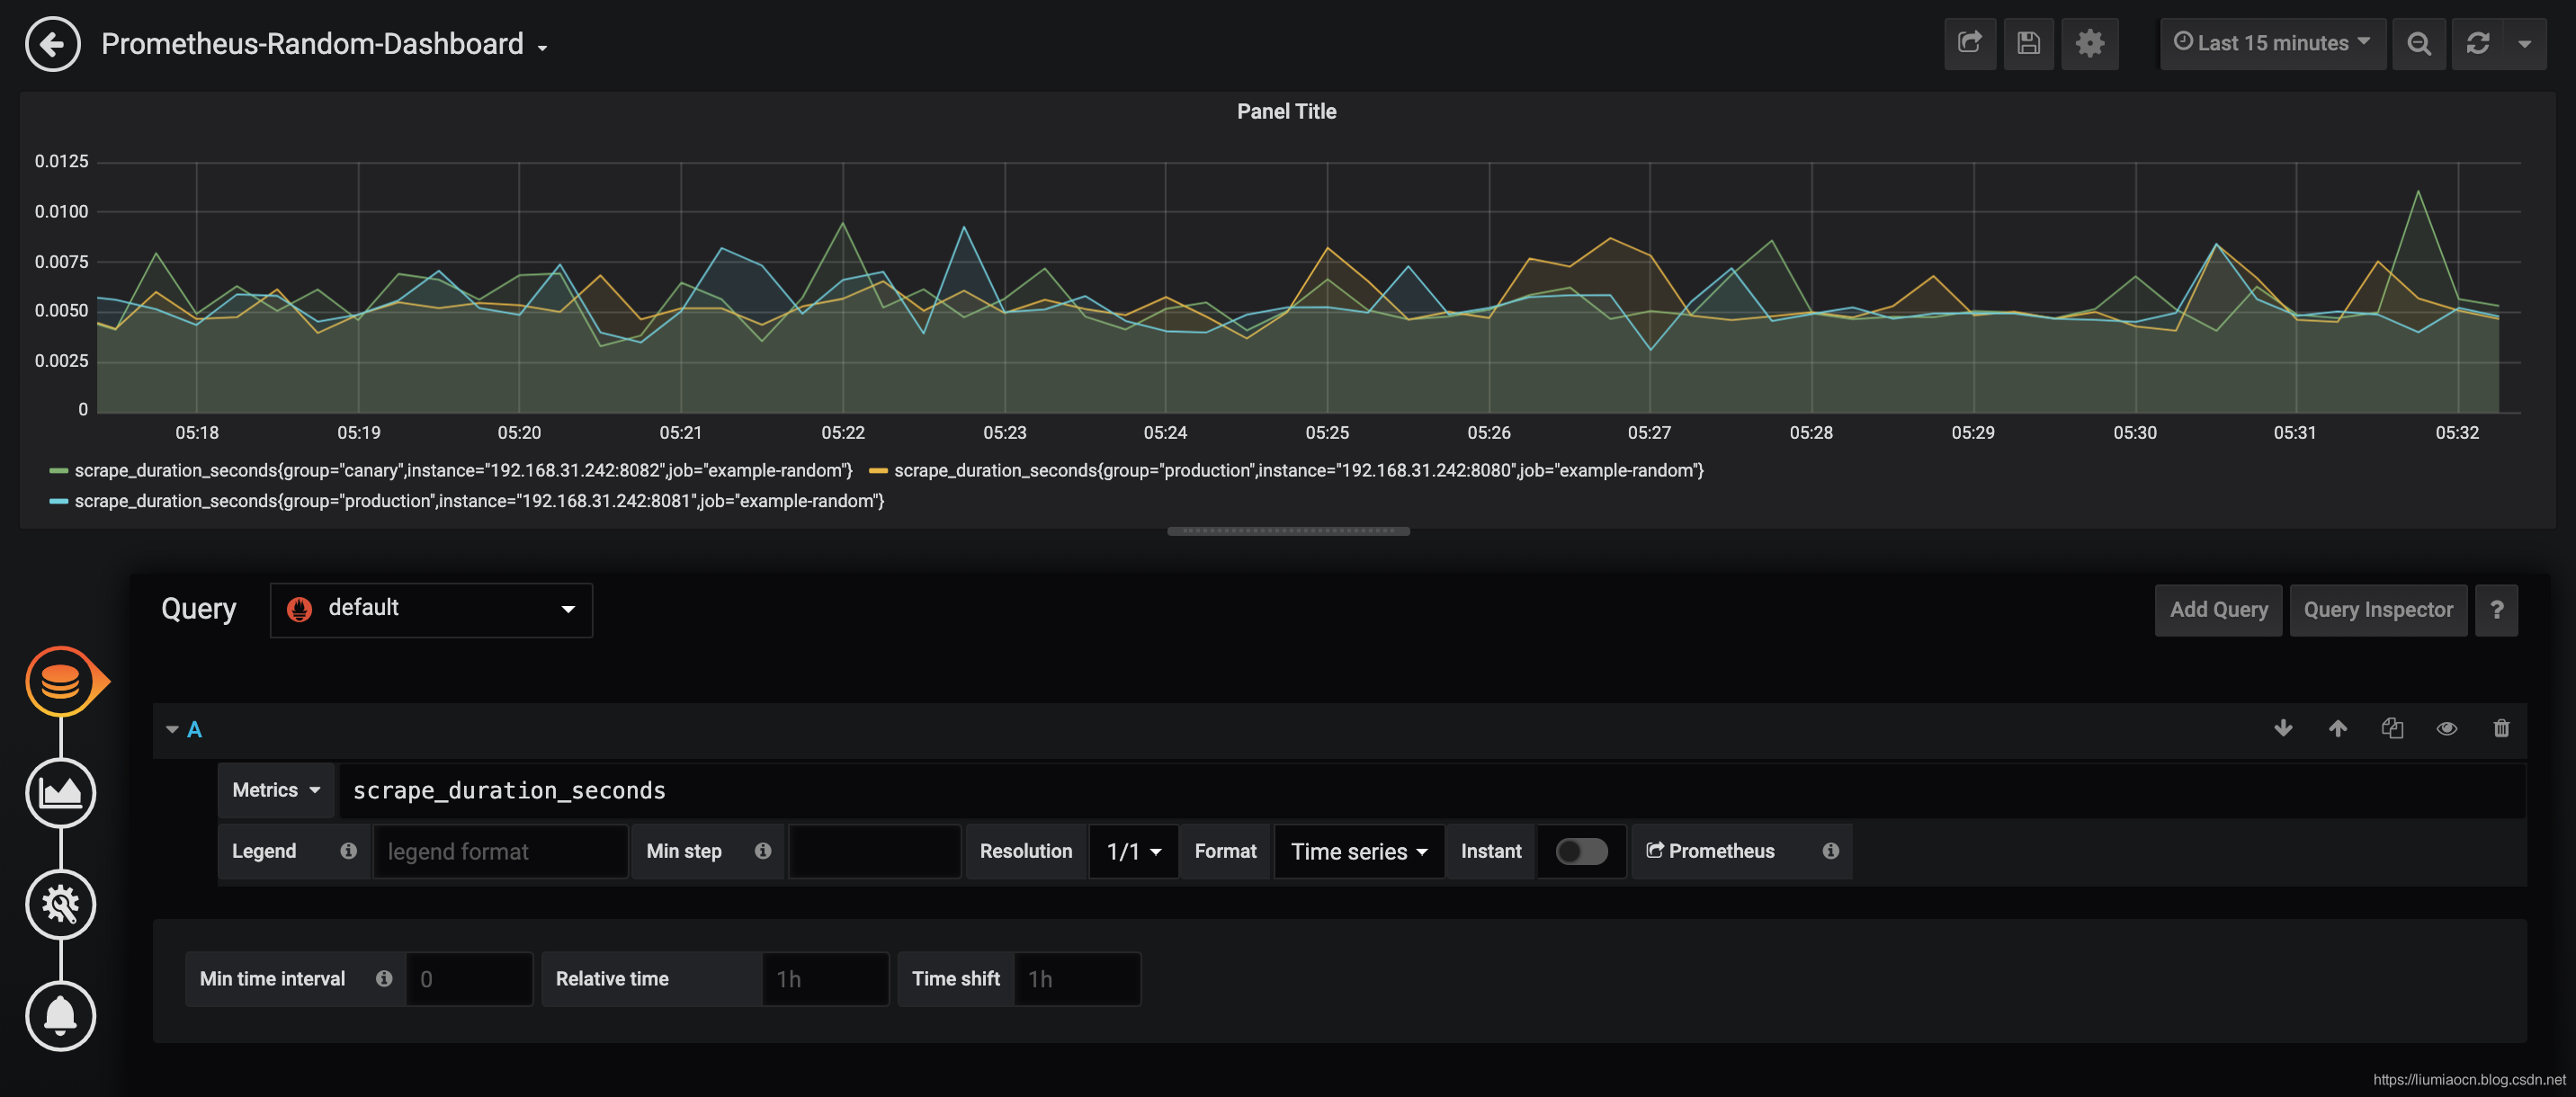Click the Min time interval input
This screenshot has width=2576, height=1097.
click(469, 979)
